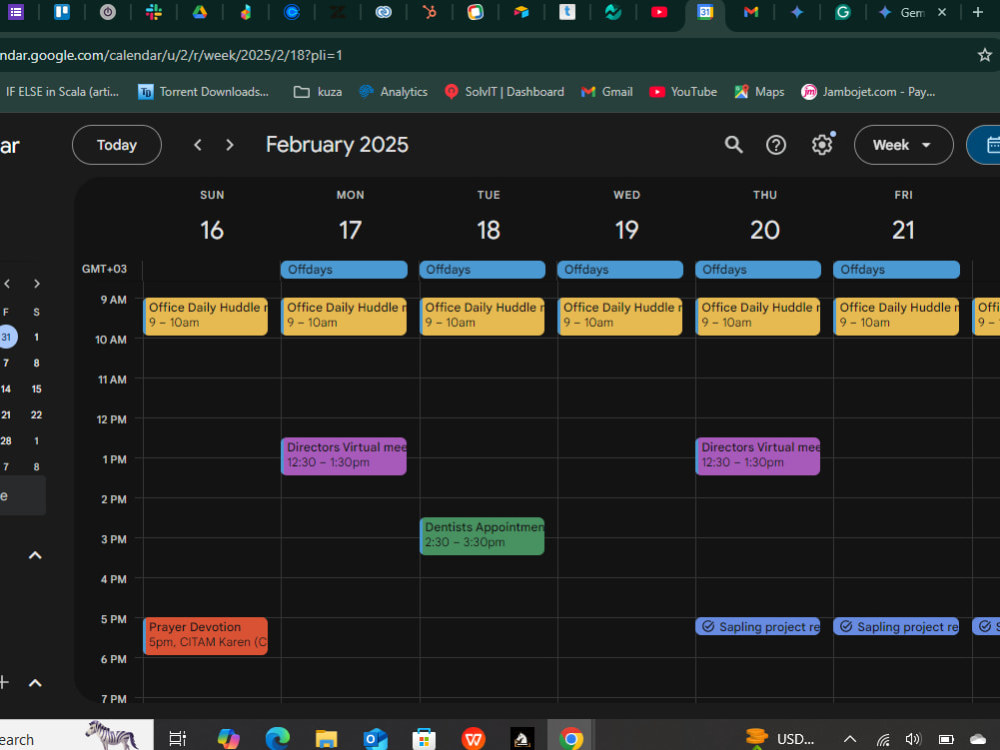Collapse the upper sidebar calendars section
The image size is (1000, 750).
coord(35,555)
